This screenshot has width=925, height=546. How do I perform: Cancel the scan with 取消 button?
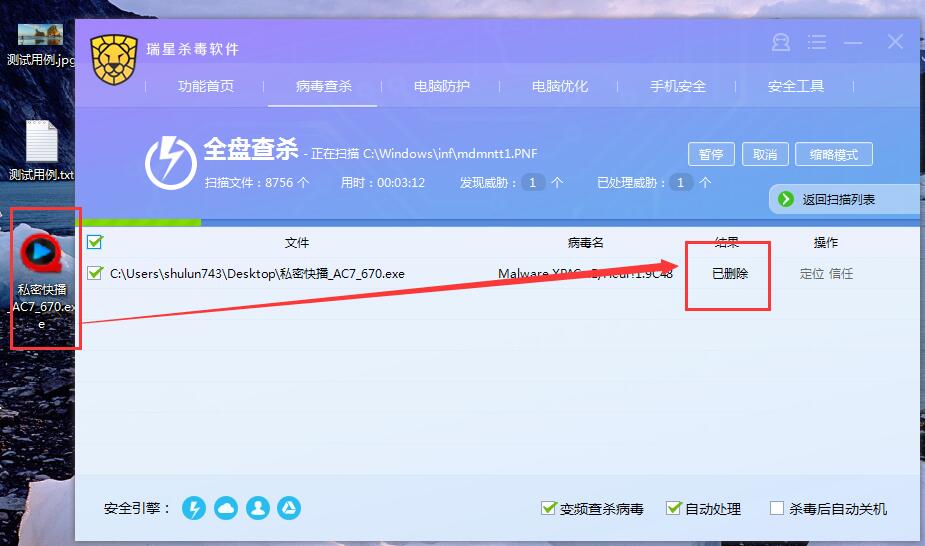765,154
